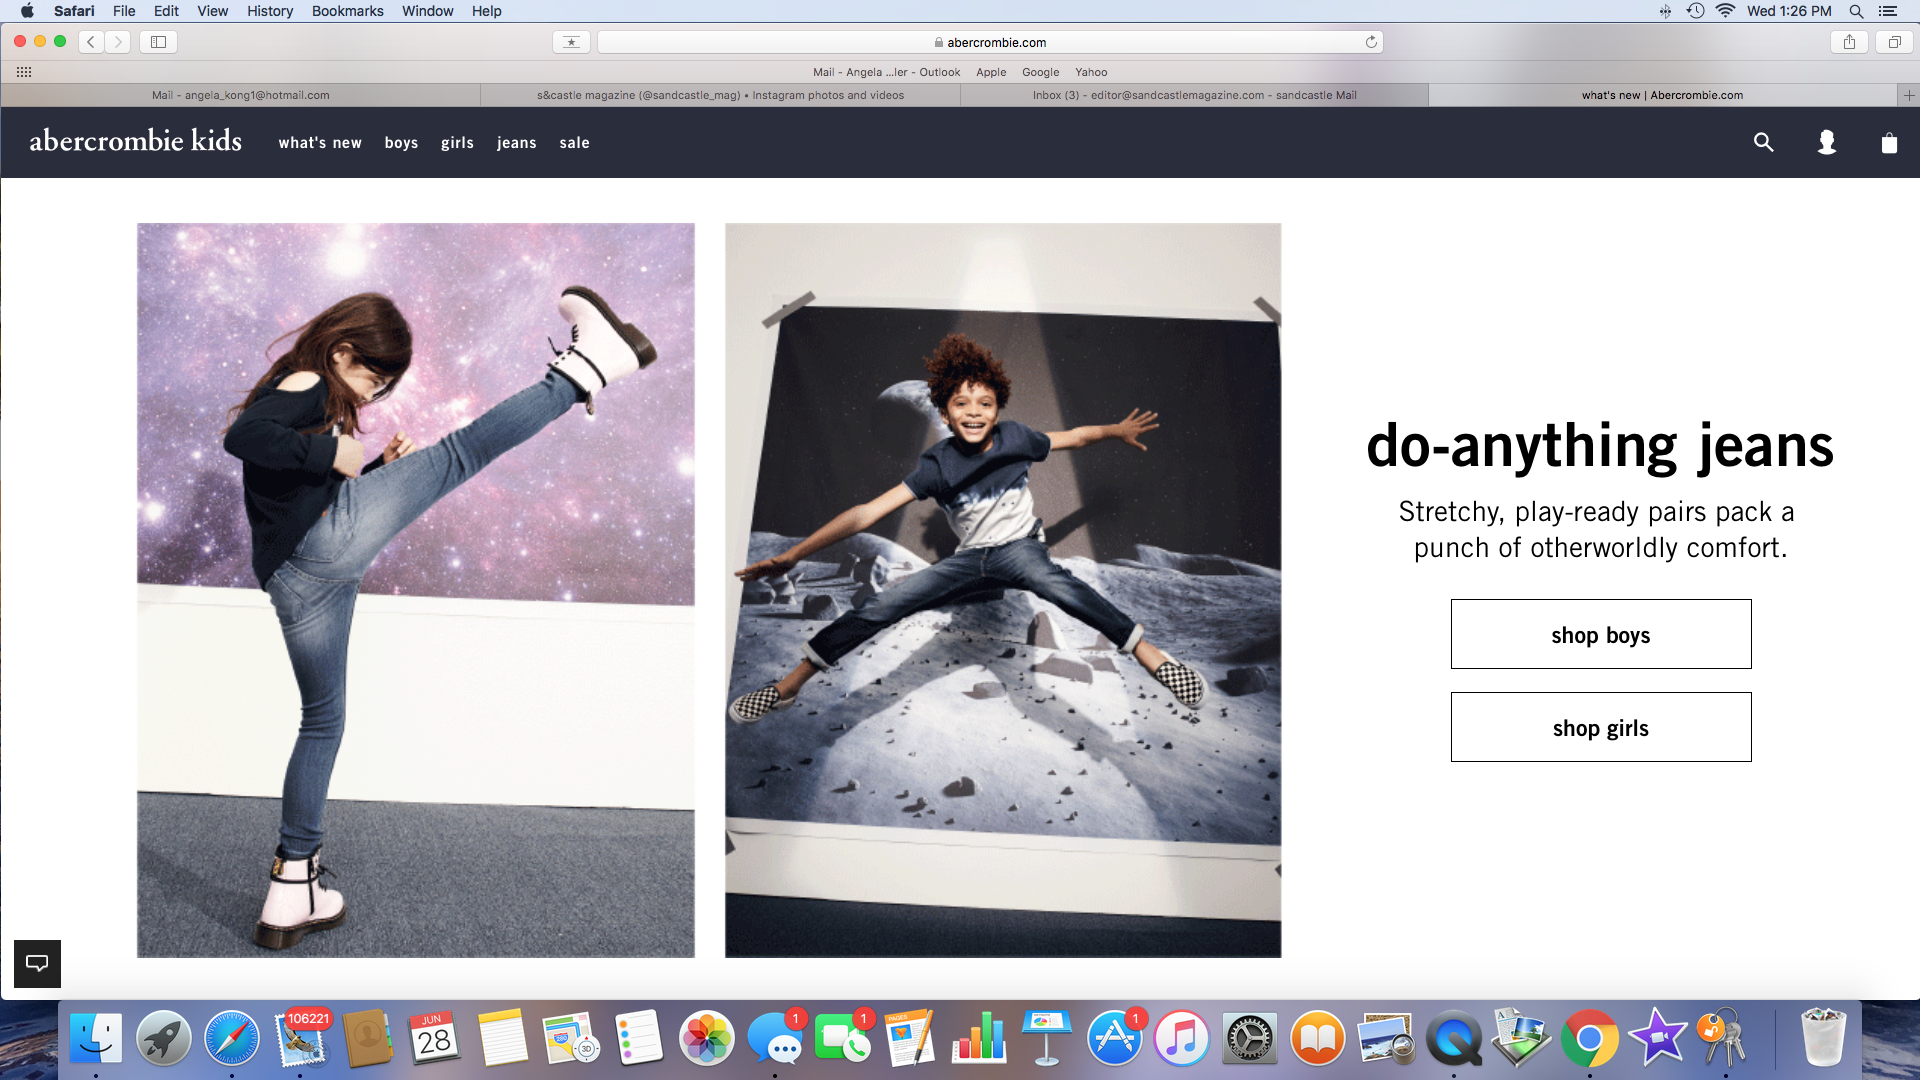This screenshot has height=1080, width=1920.
Task: Open the shopping bag icon
Action: tap(1888, 142)
